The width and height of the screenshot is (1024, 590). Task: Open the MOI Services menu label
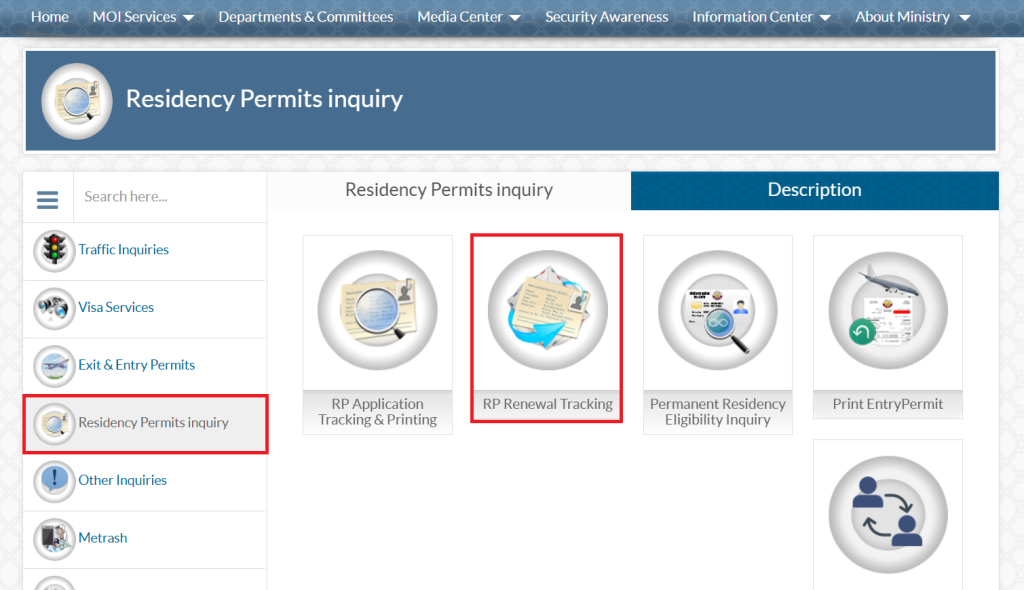tap(135, 16)
